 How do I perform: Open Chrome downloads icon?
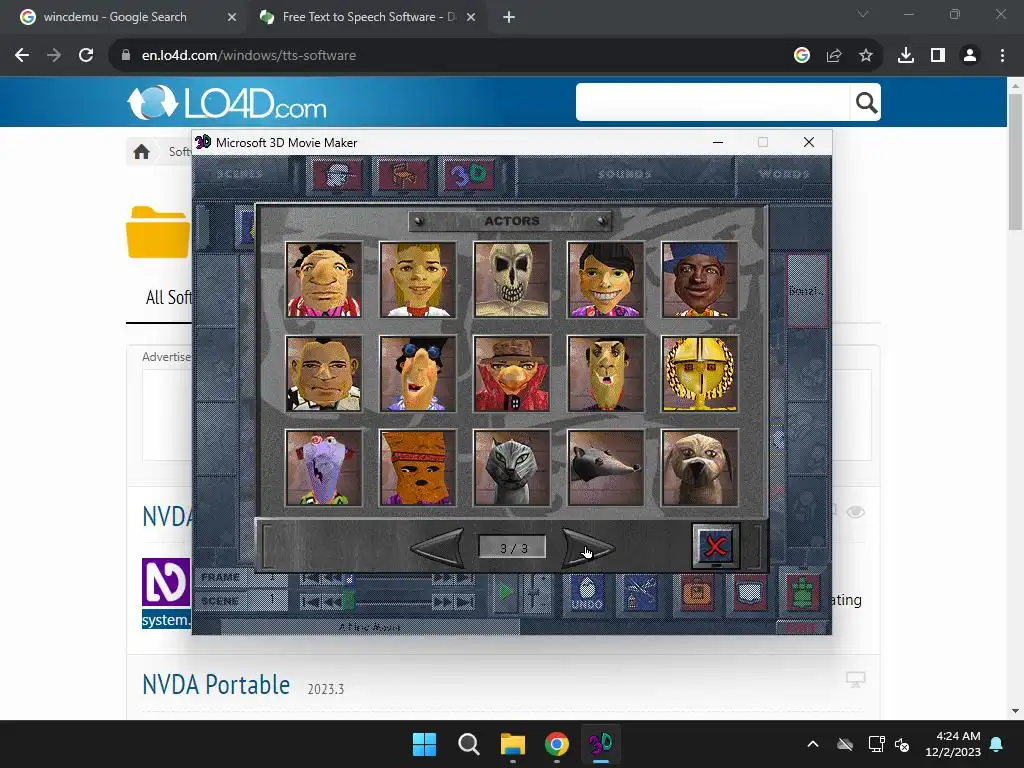[x=906, y=56]
